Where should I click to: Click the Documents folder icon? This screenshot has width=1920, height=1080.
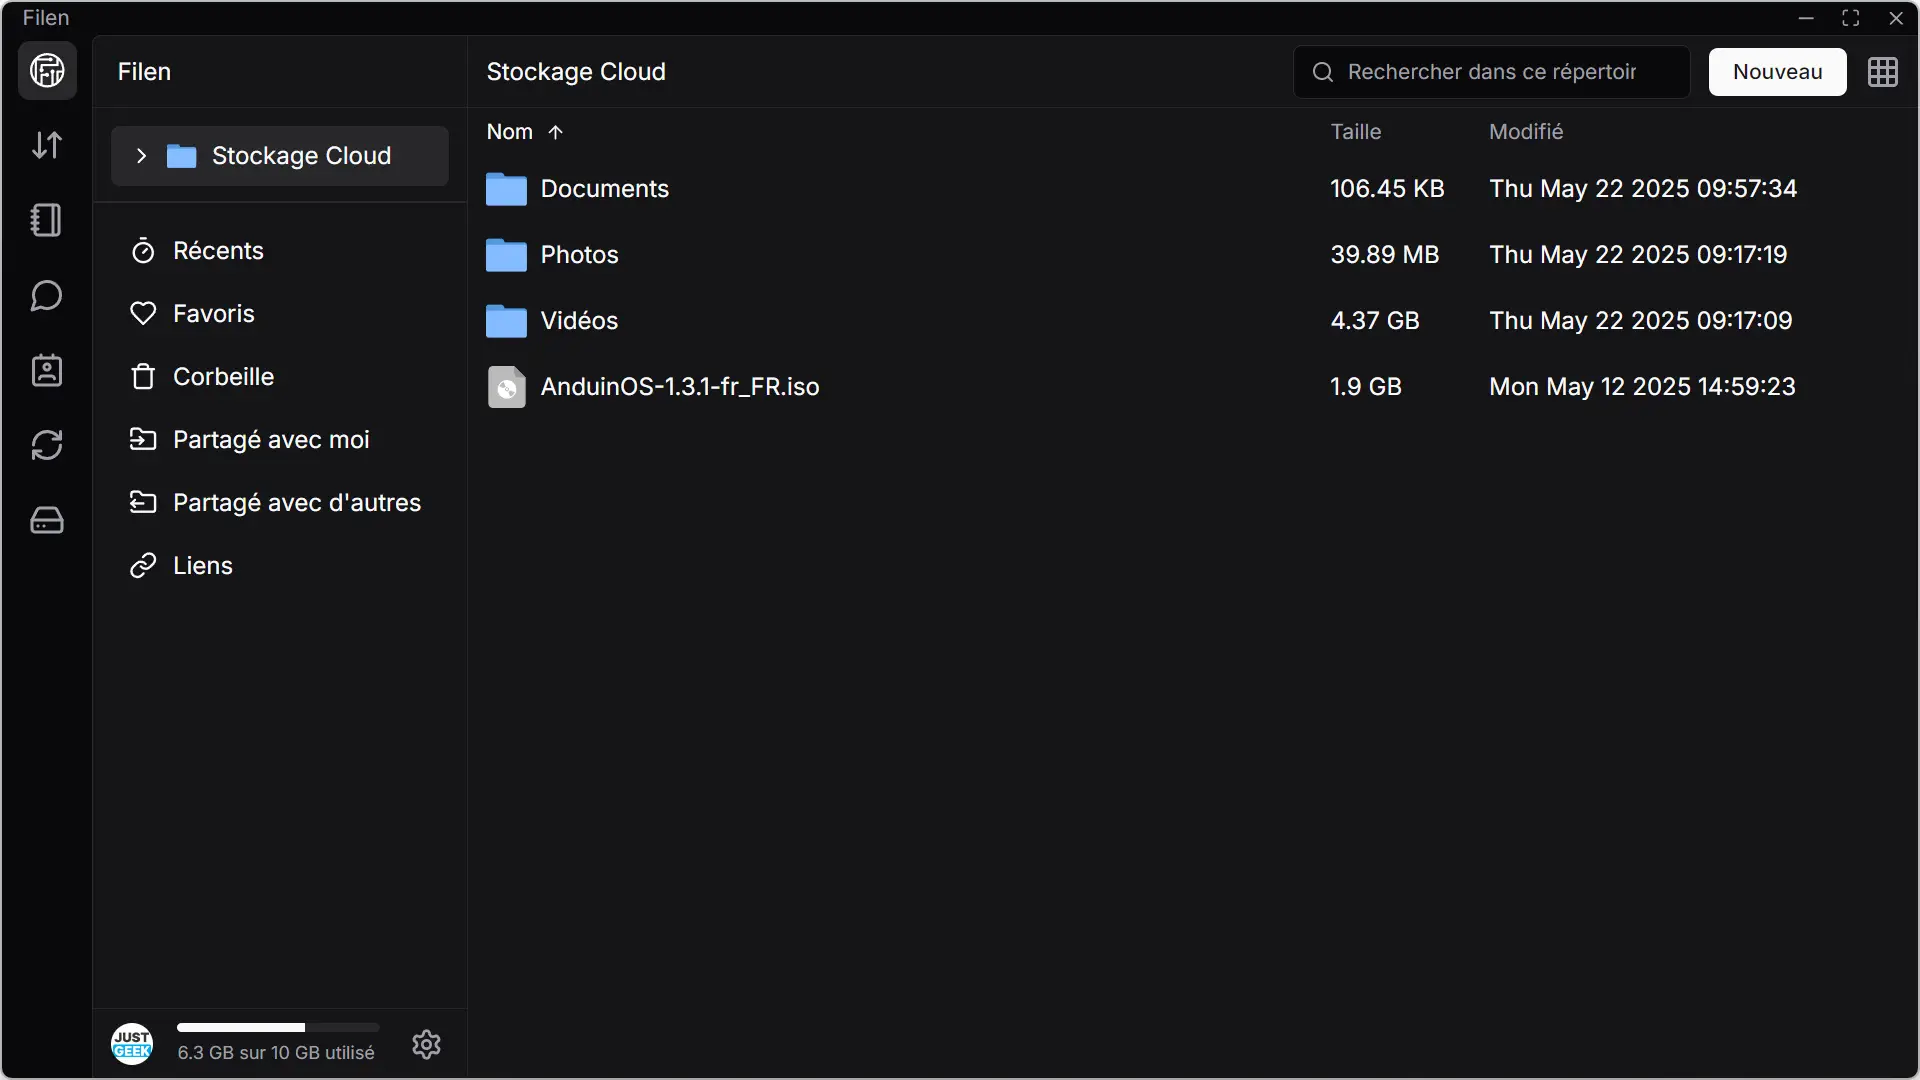pyautogui.click(x=506, y=189)
